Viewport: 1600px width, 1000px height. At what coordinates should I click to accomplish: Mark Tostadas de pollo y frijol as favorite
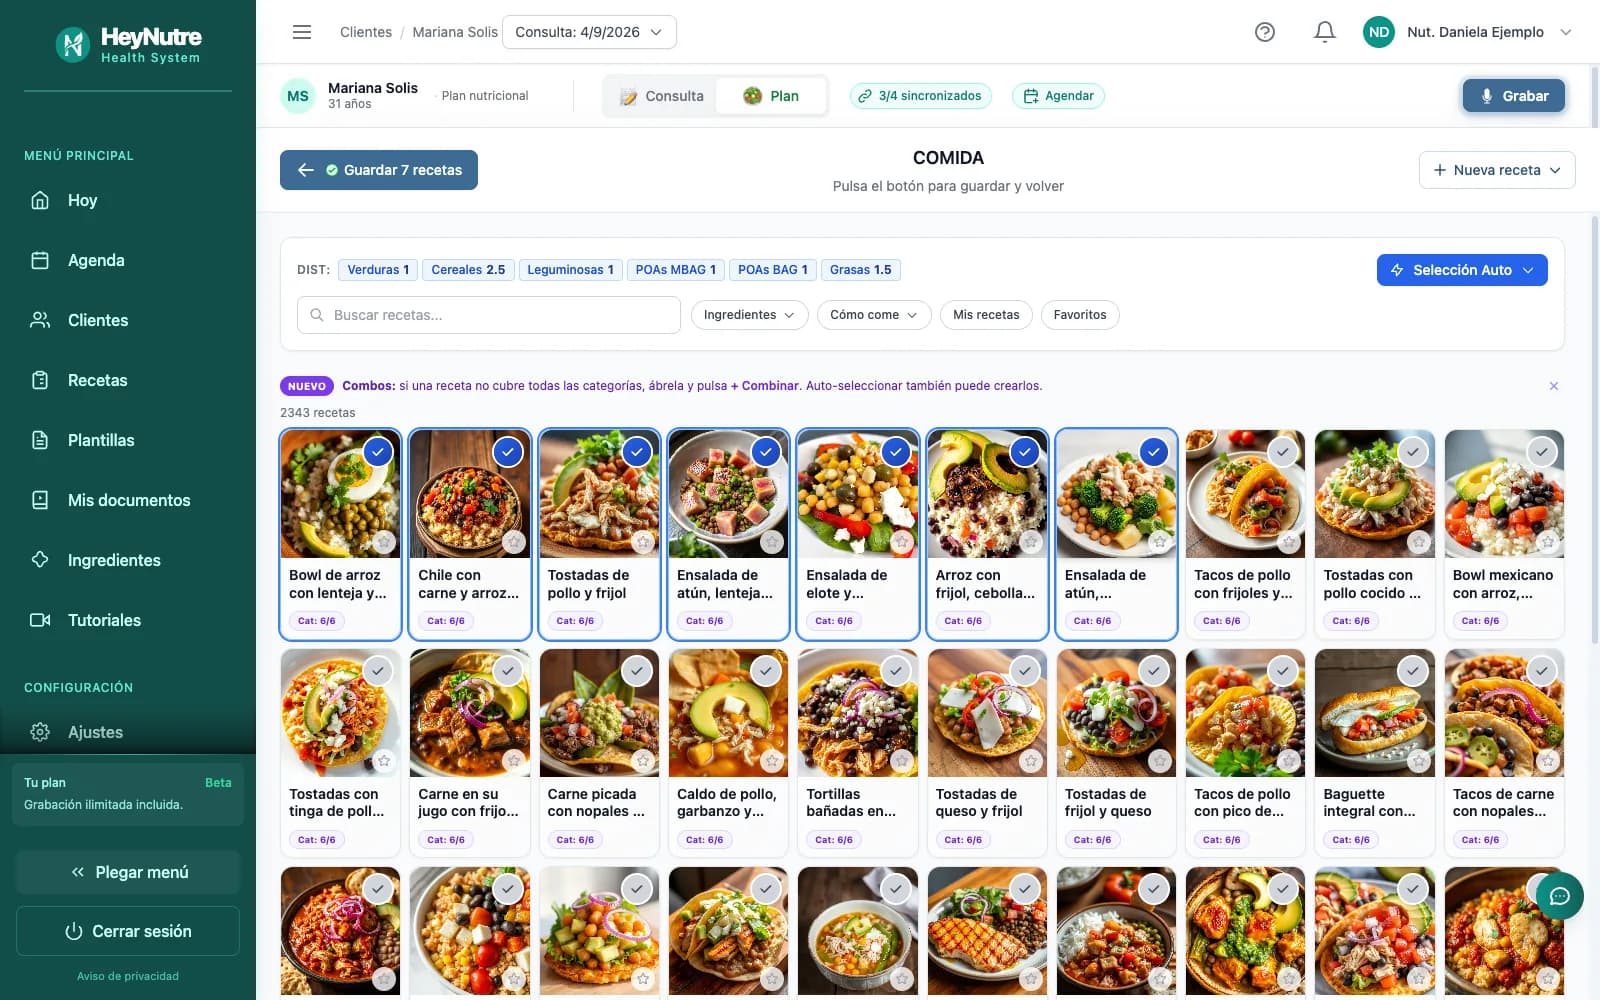click(x=643, y=542)
